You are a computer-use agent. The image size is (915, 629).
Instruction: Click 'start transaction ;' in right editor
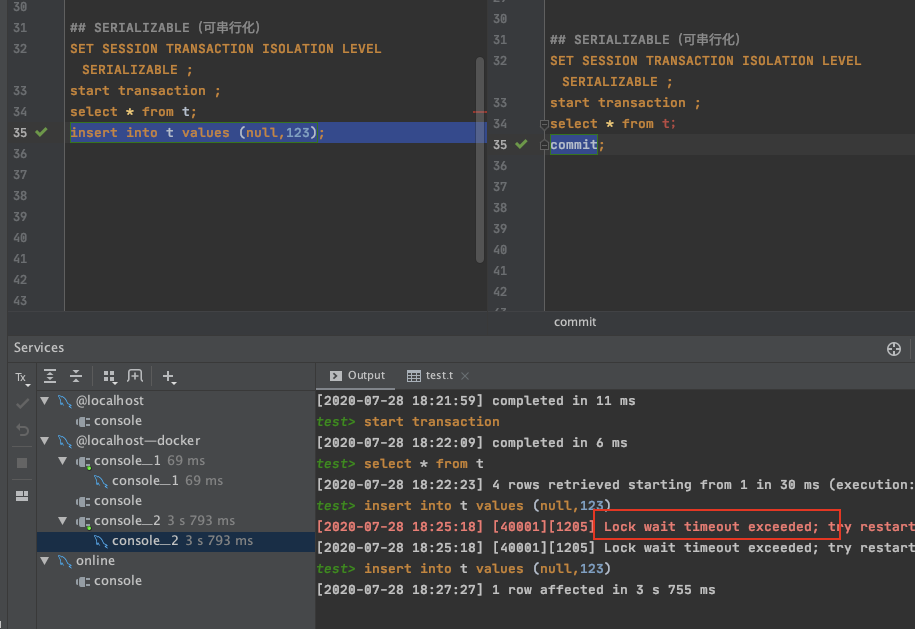coord(625,103)
